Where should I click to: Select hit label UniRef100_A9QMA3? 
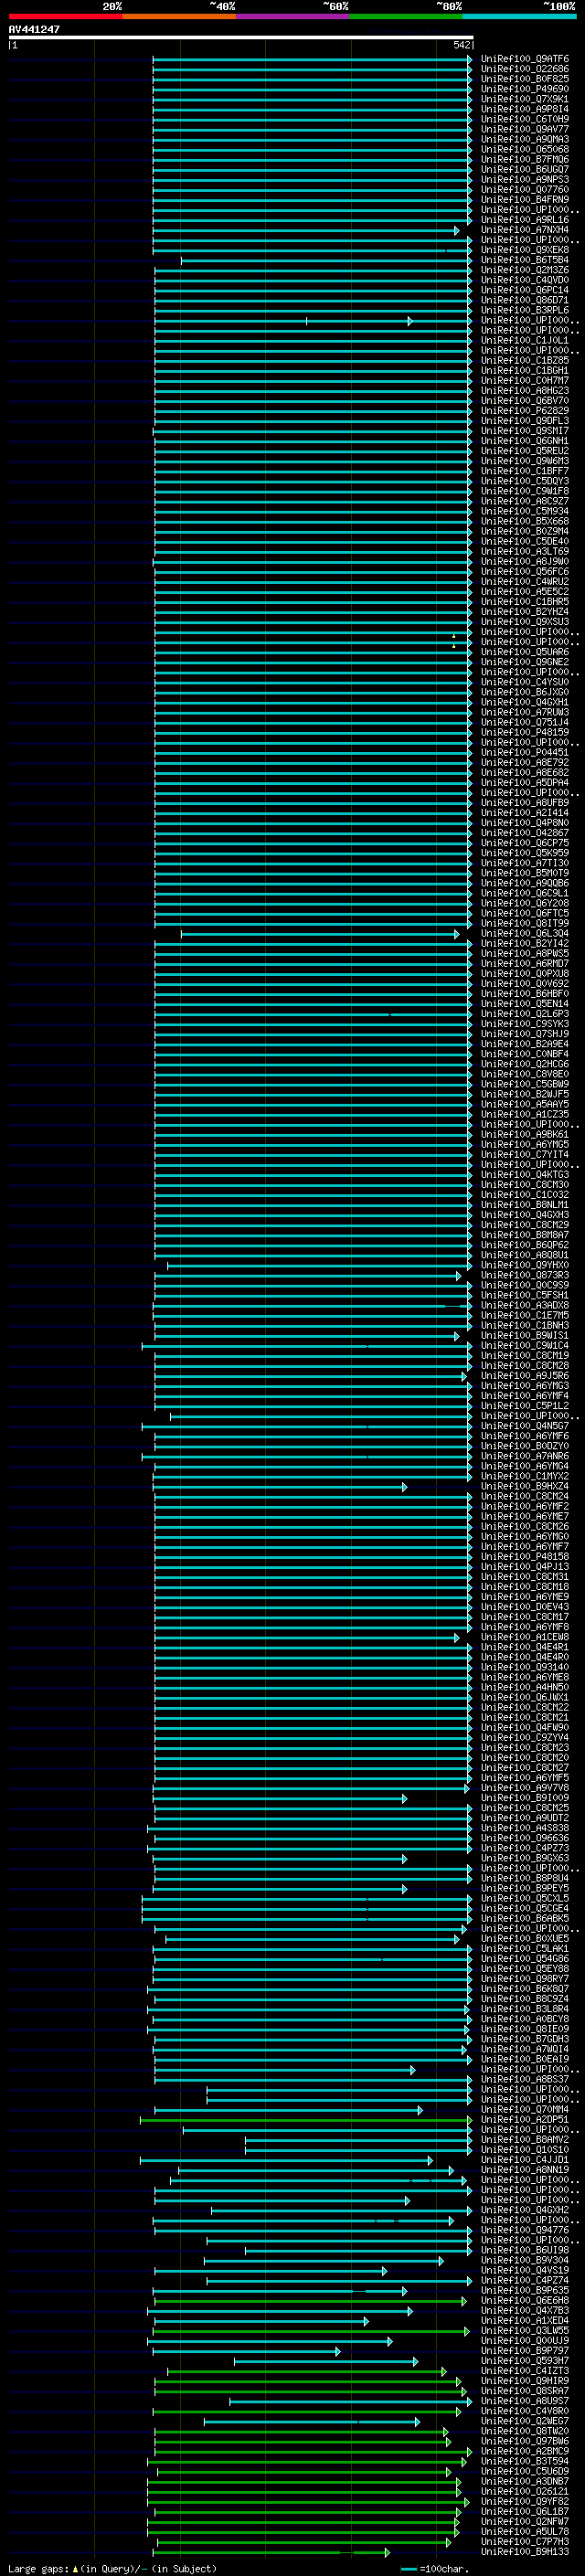point(525,139)
